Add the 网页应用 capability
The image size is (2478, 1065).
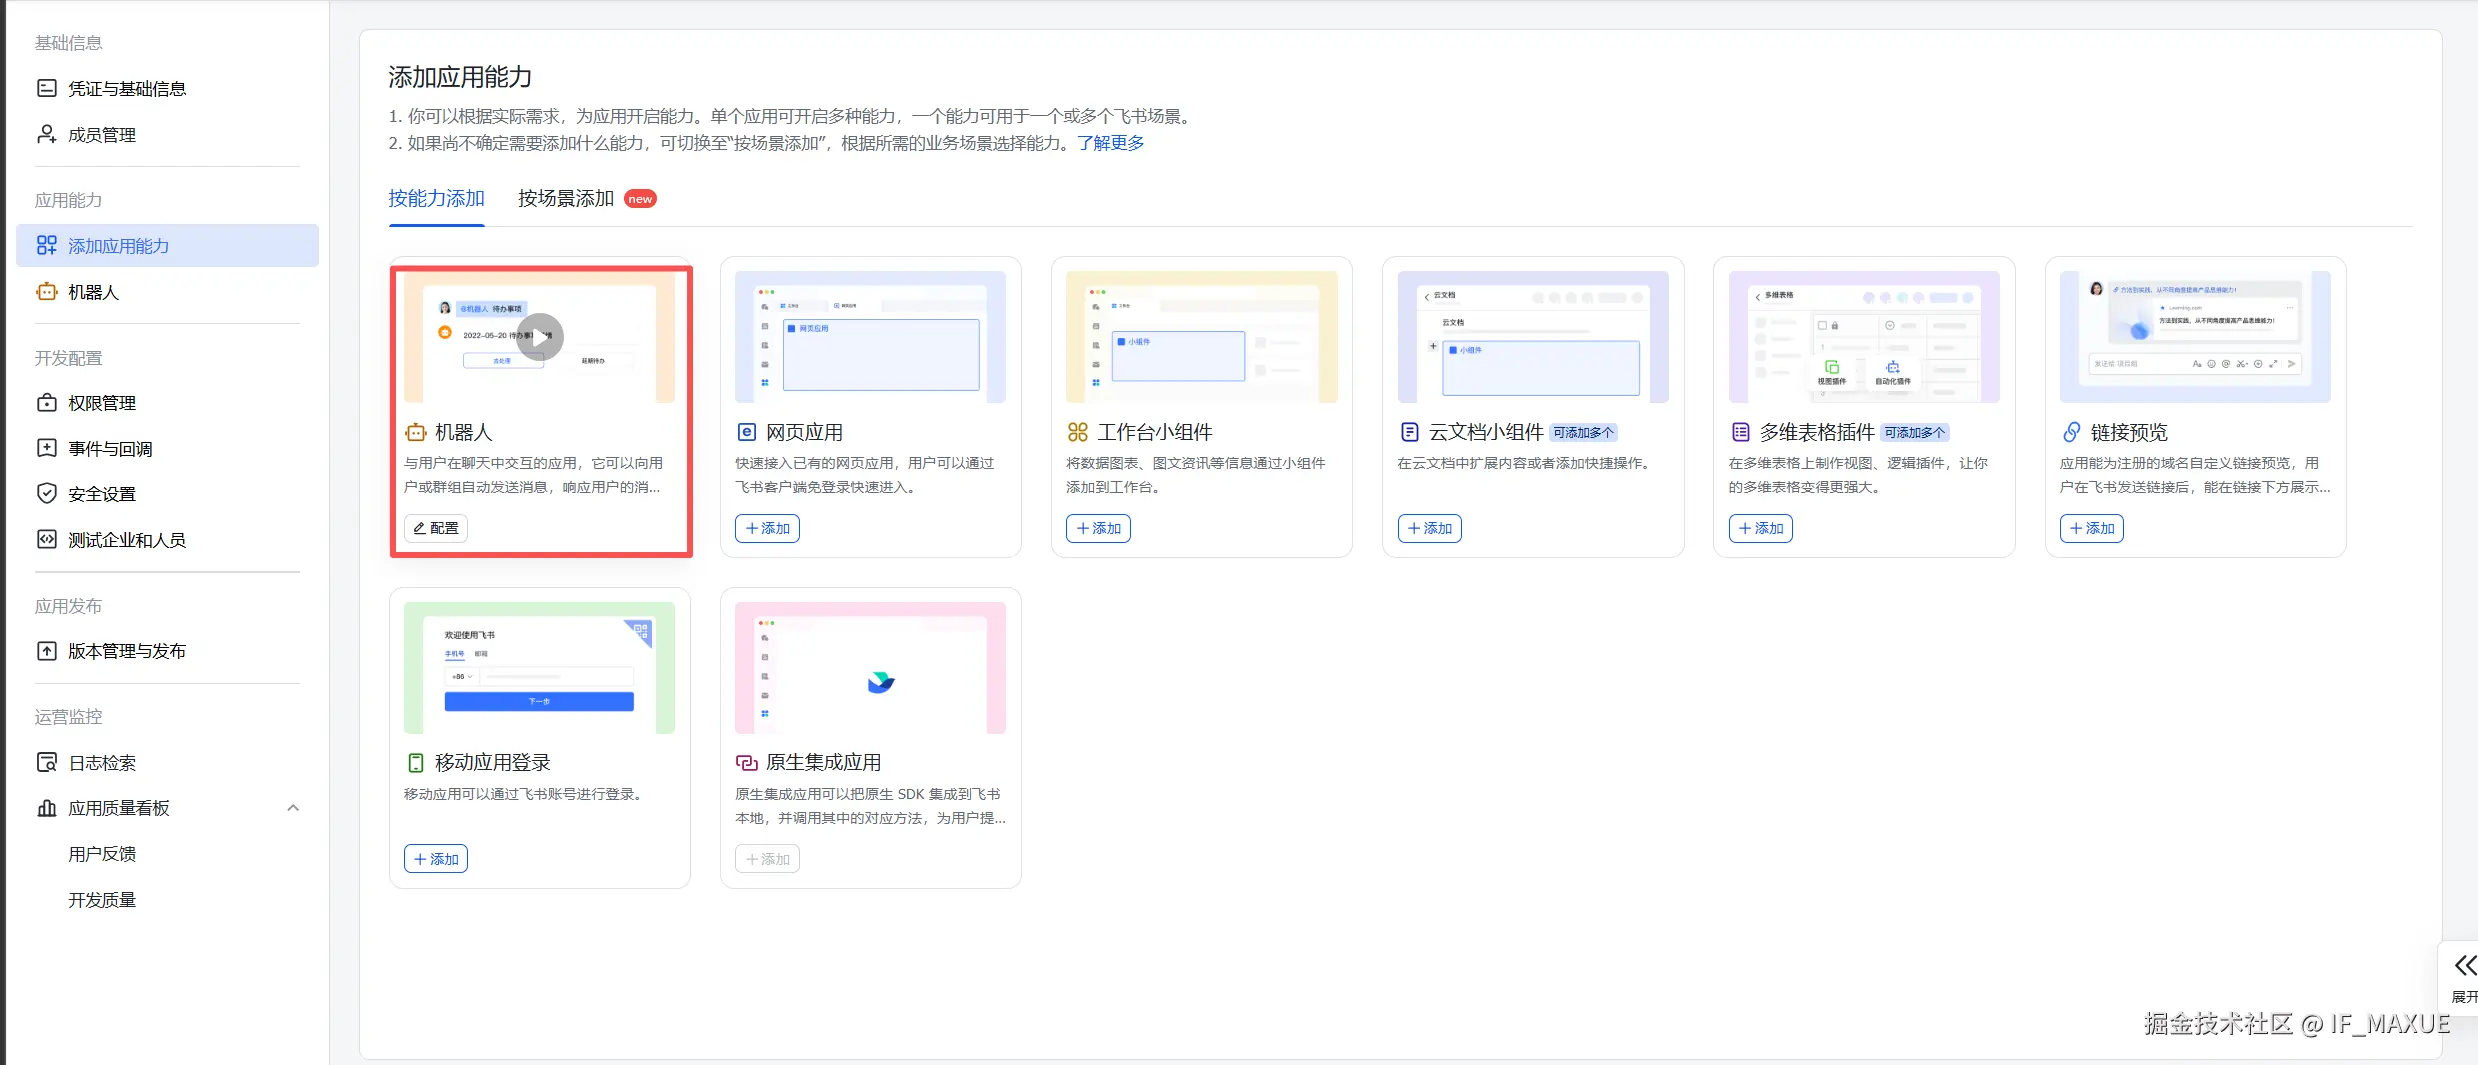767,528
